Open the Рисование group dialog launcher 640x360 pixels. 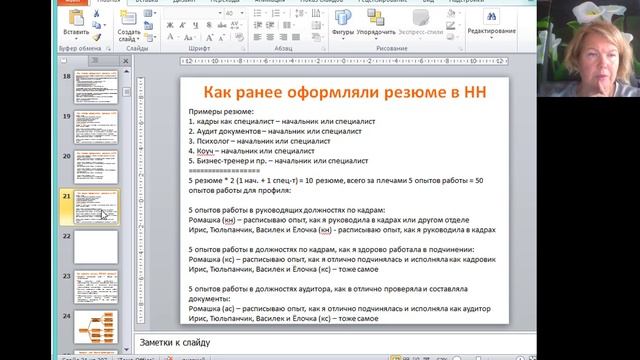click(x=460, y=49)
